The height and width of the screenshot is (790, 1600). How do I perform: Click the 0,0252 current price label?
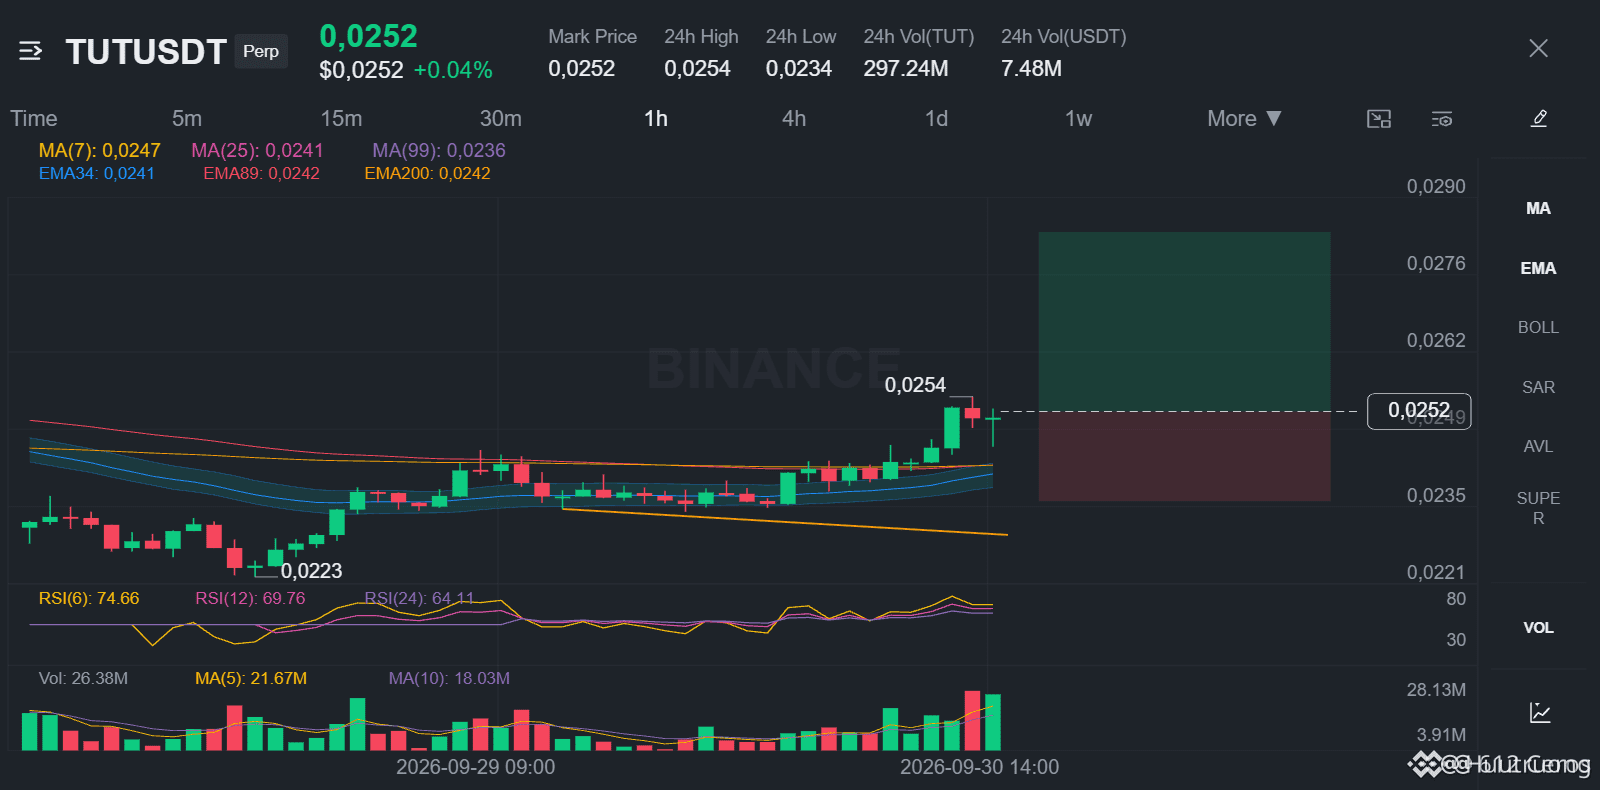[1419, 410]
